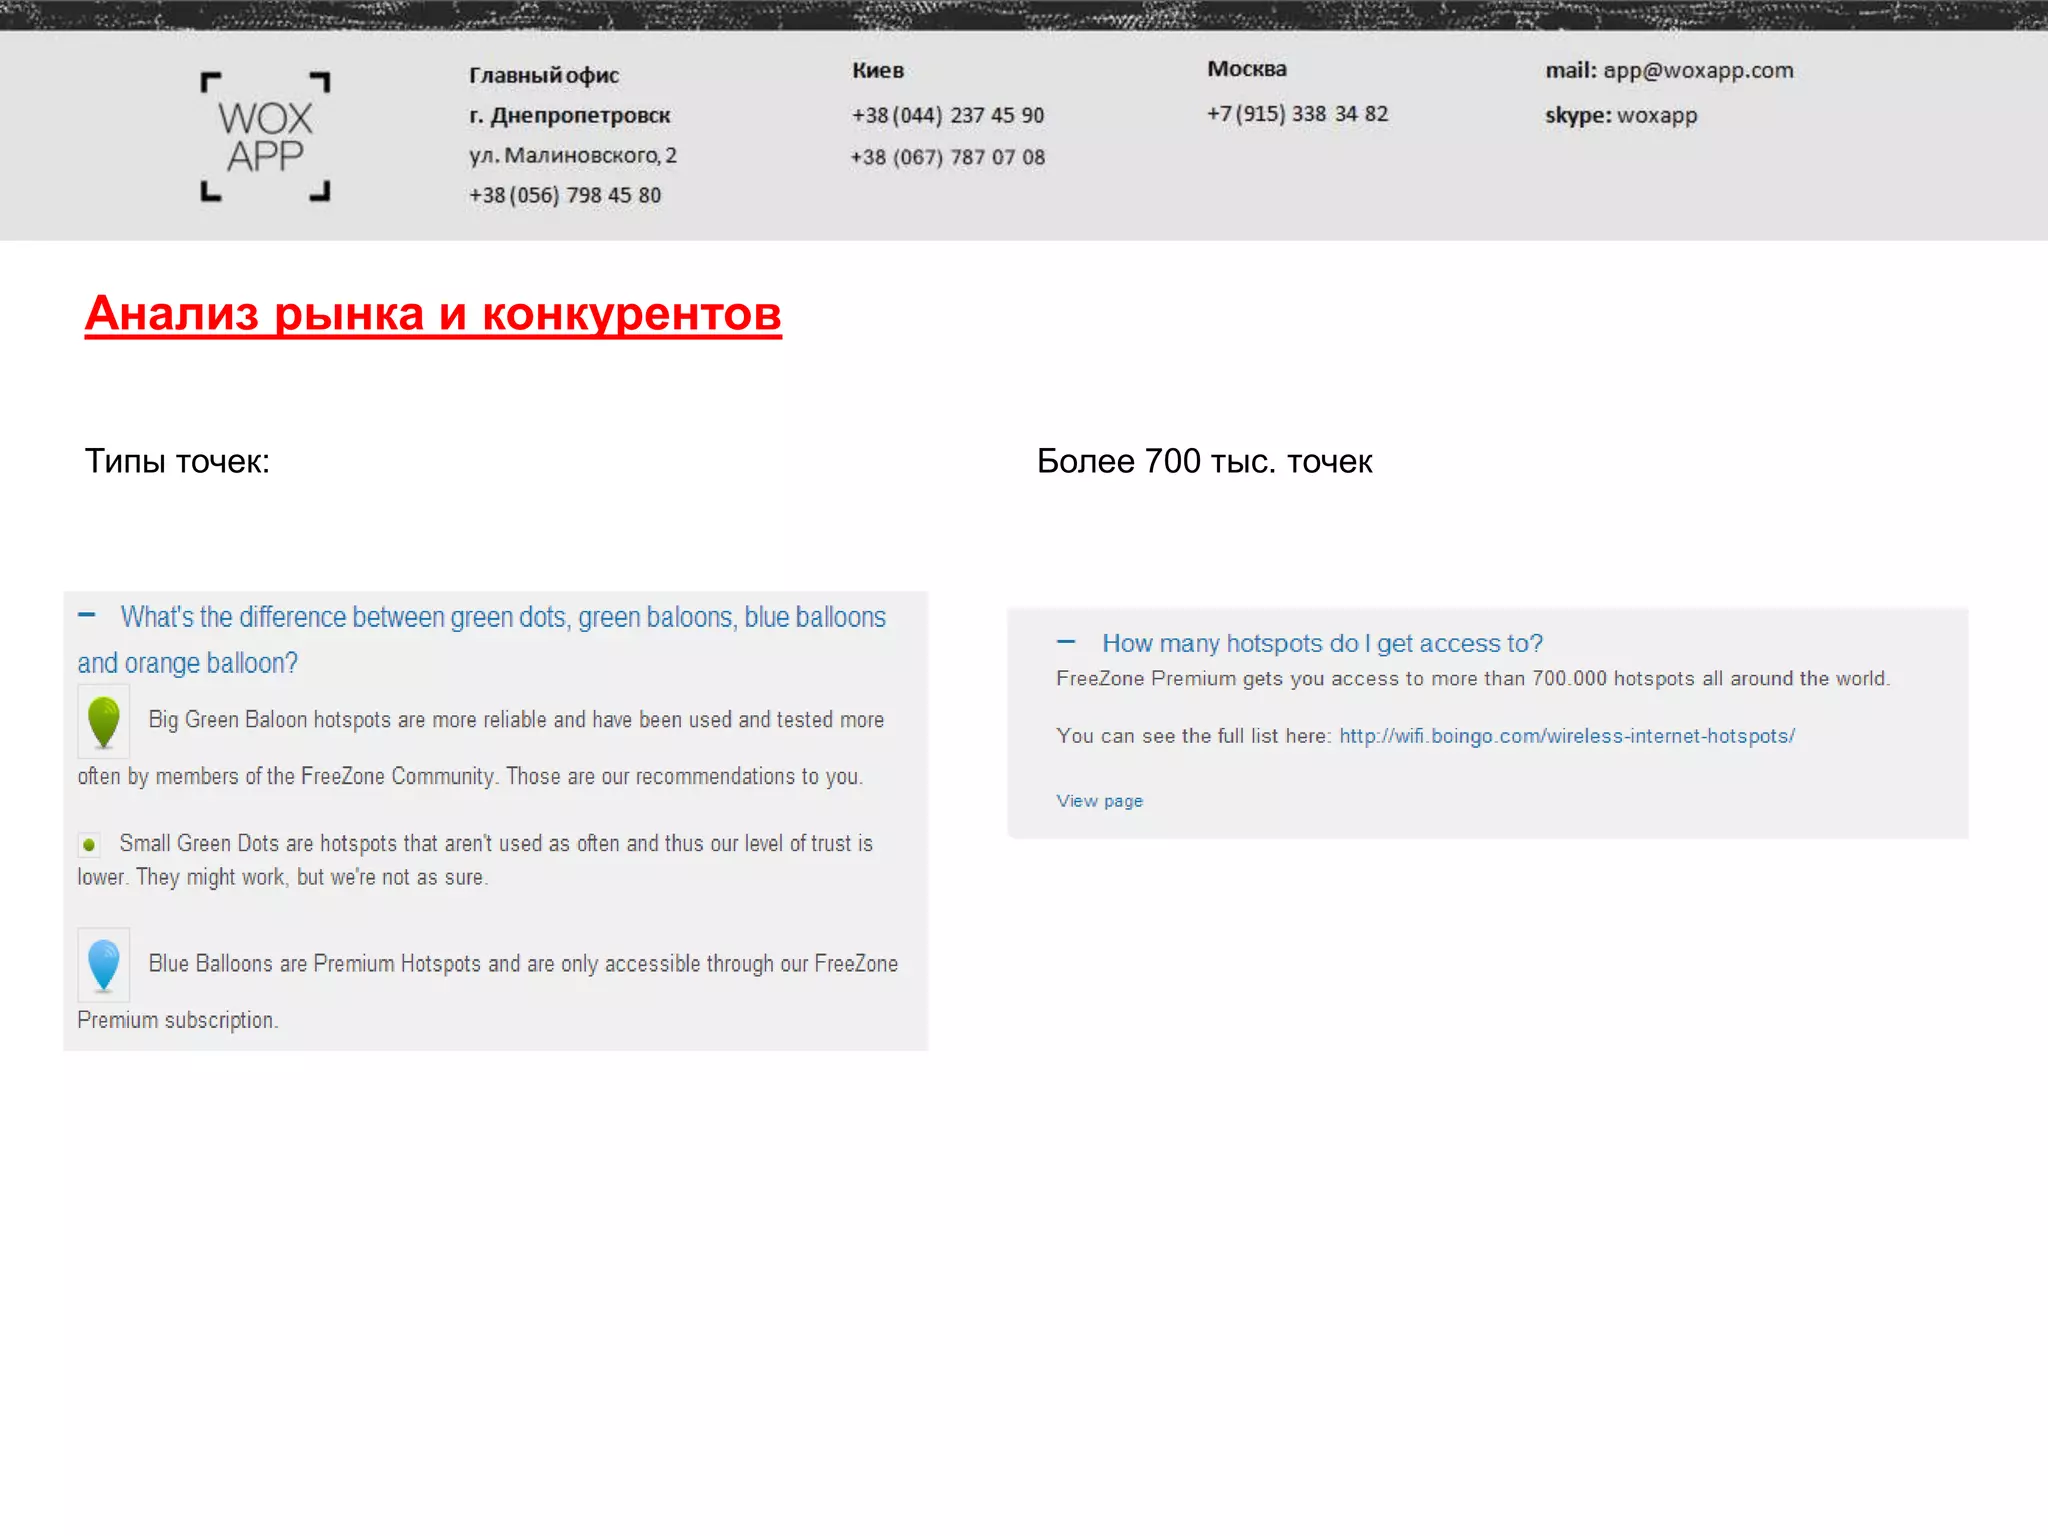
Task: Click the 'What's the difference between green dots' heading
Action: (x=502, y=618)
